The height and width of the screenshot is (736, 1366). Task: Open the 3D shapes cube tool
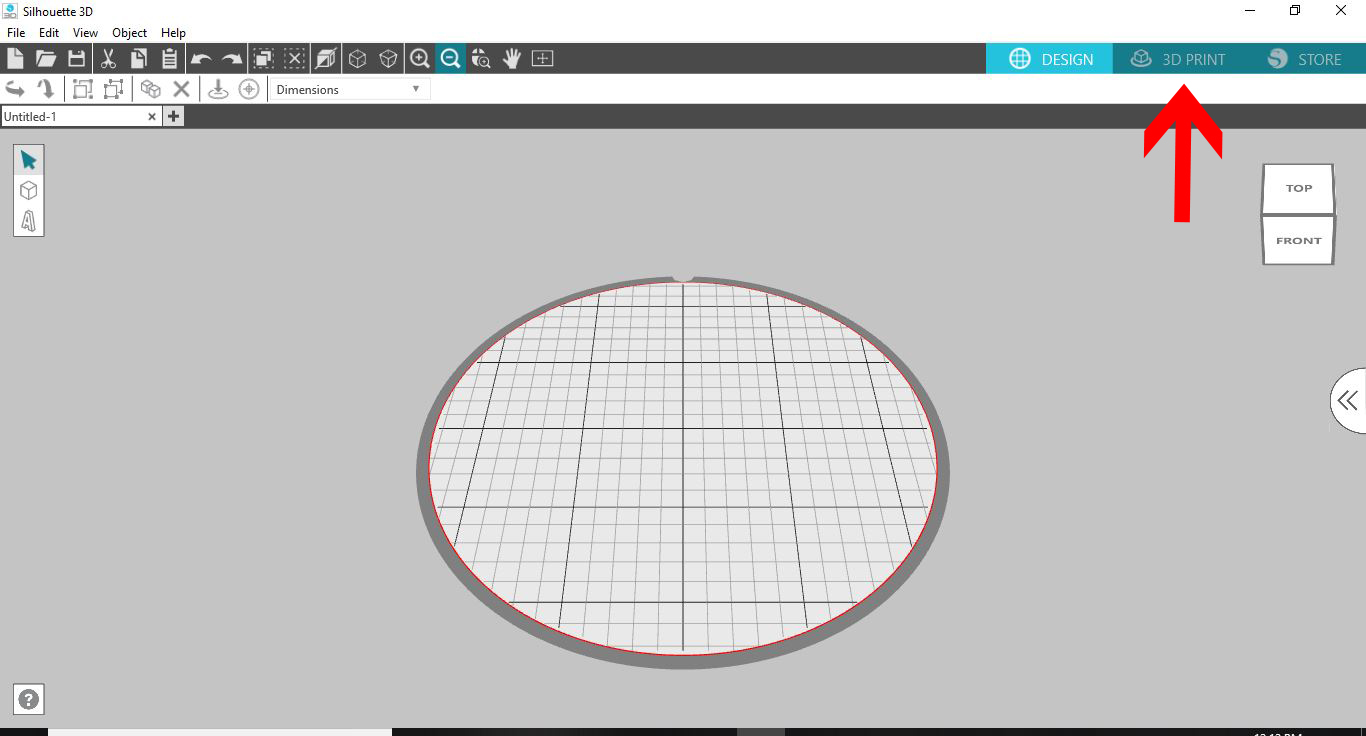click(29, 190)
